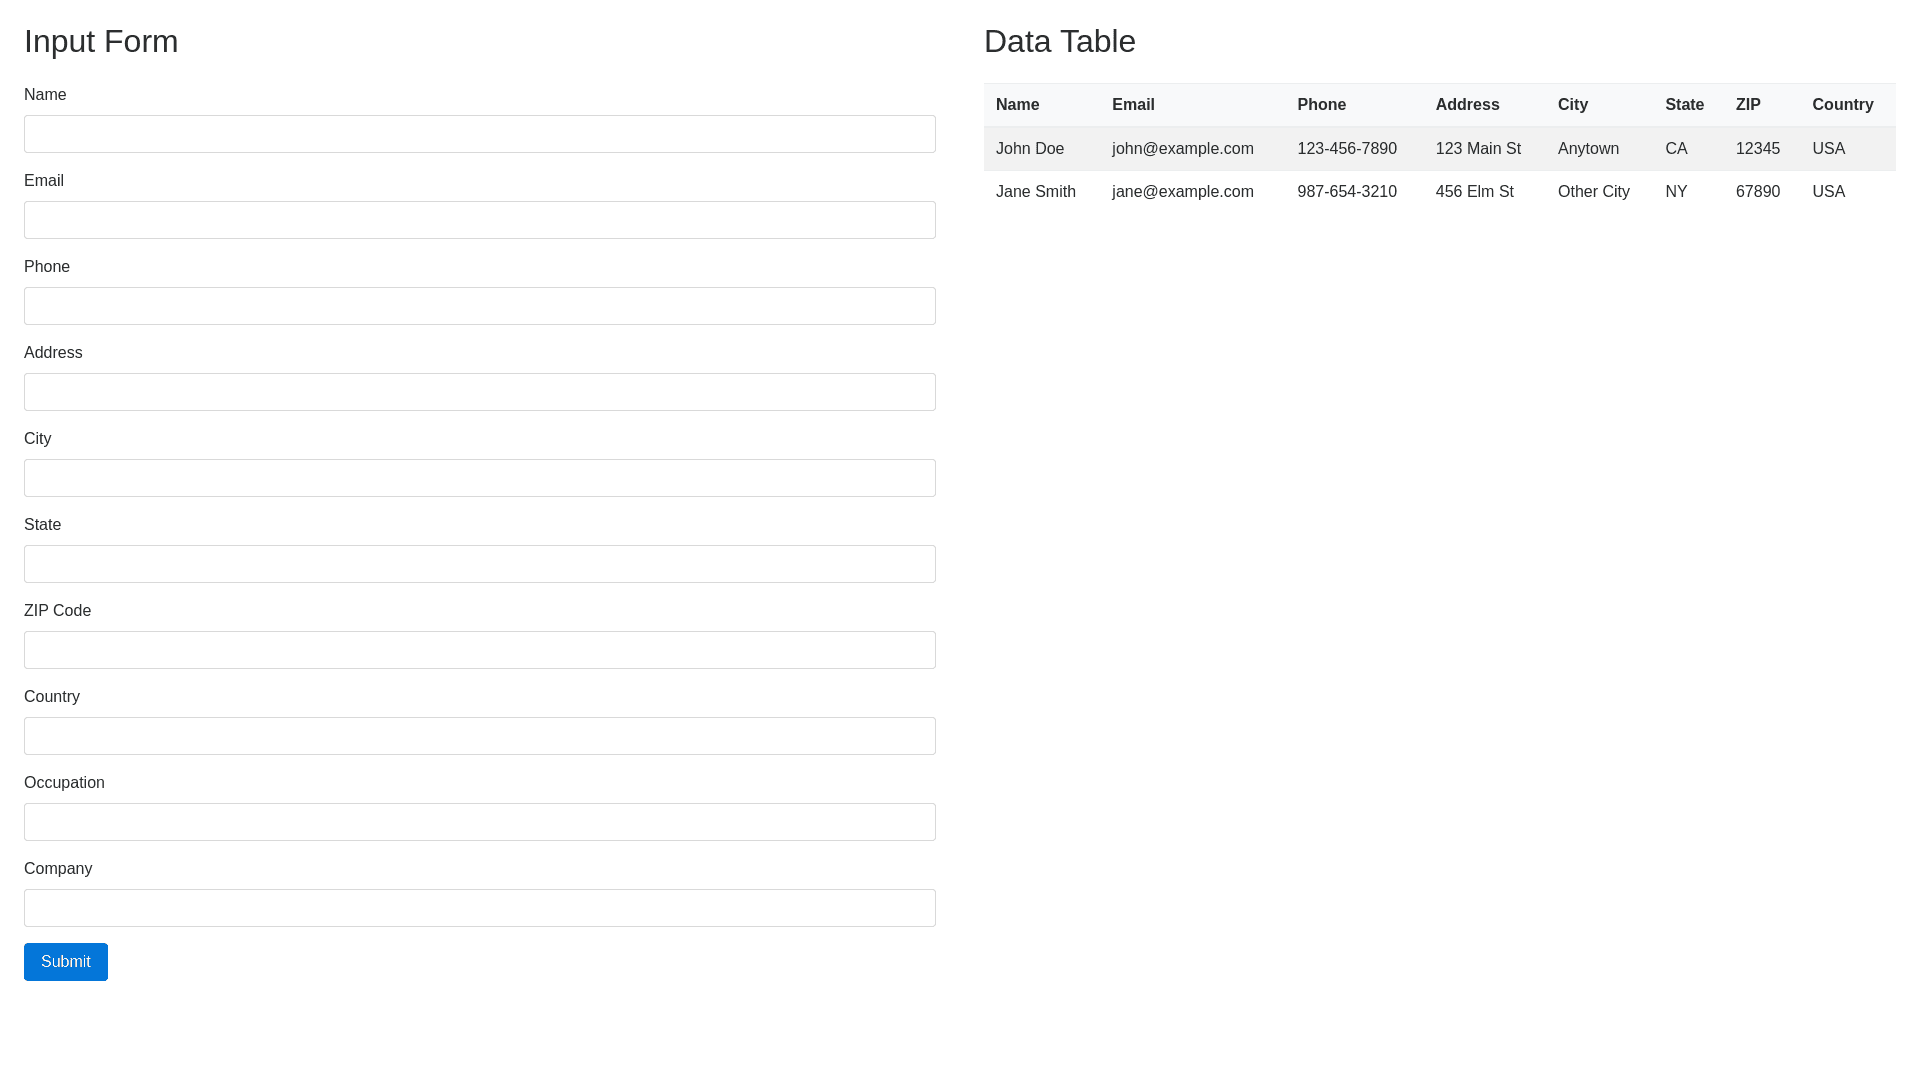Click the Name input field
The image size is (1920, 1080).
click(480, 134)
